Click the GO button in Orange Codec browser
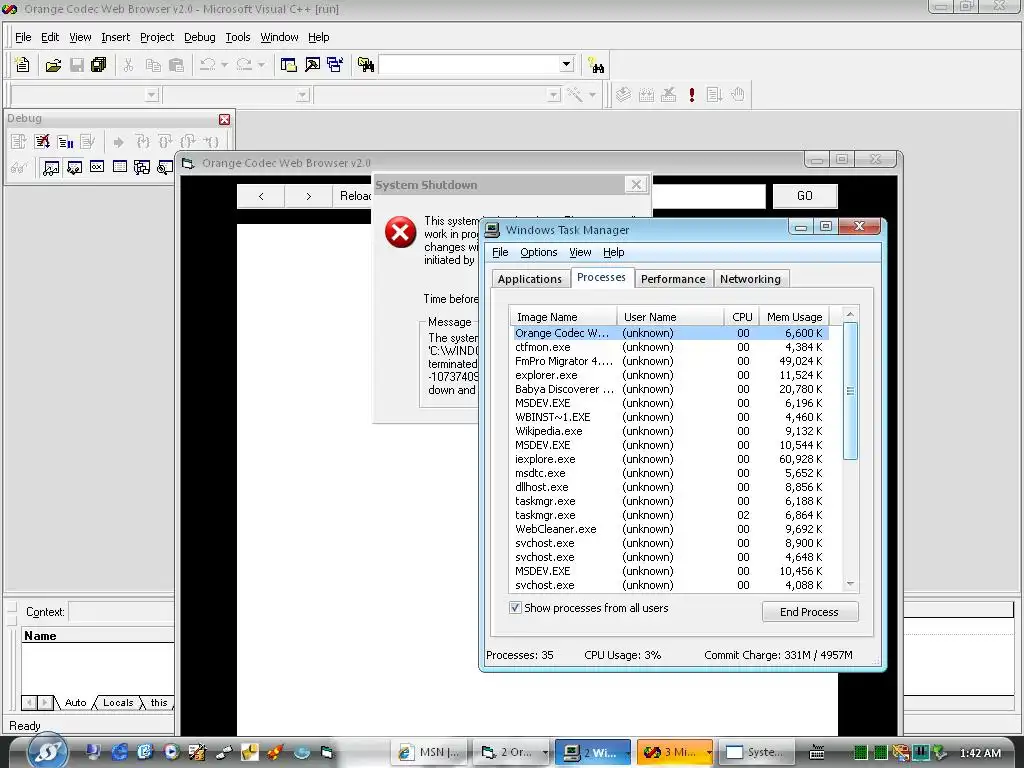The image size is (1024, 768). pyautogui.click(x=805, y=196)
